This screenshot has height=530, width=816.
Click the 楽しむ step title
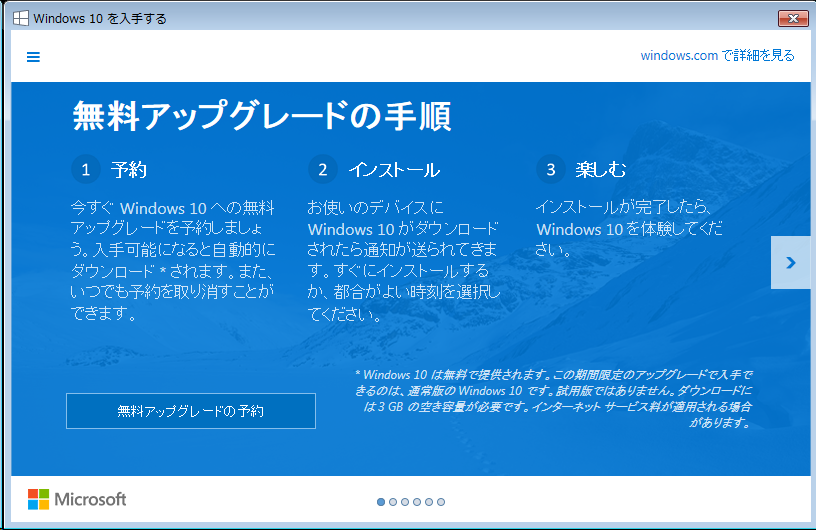click(x=601, y=170)
